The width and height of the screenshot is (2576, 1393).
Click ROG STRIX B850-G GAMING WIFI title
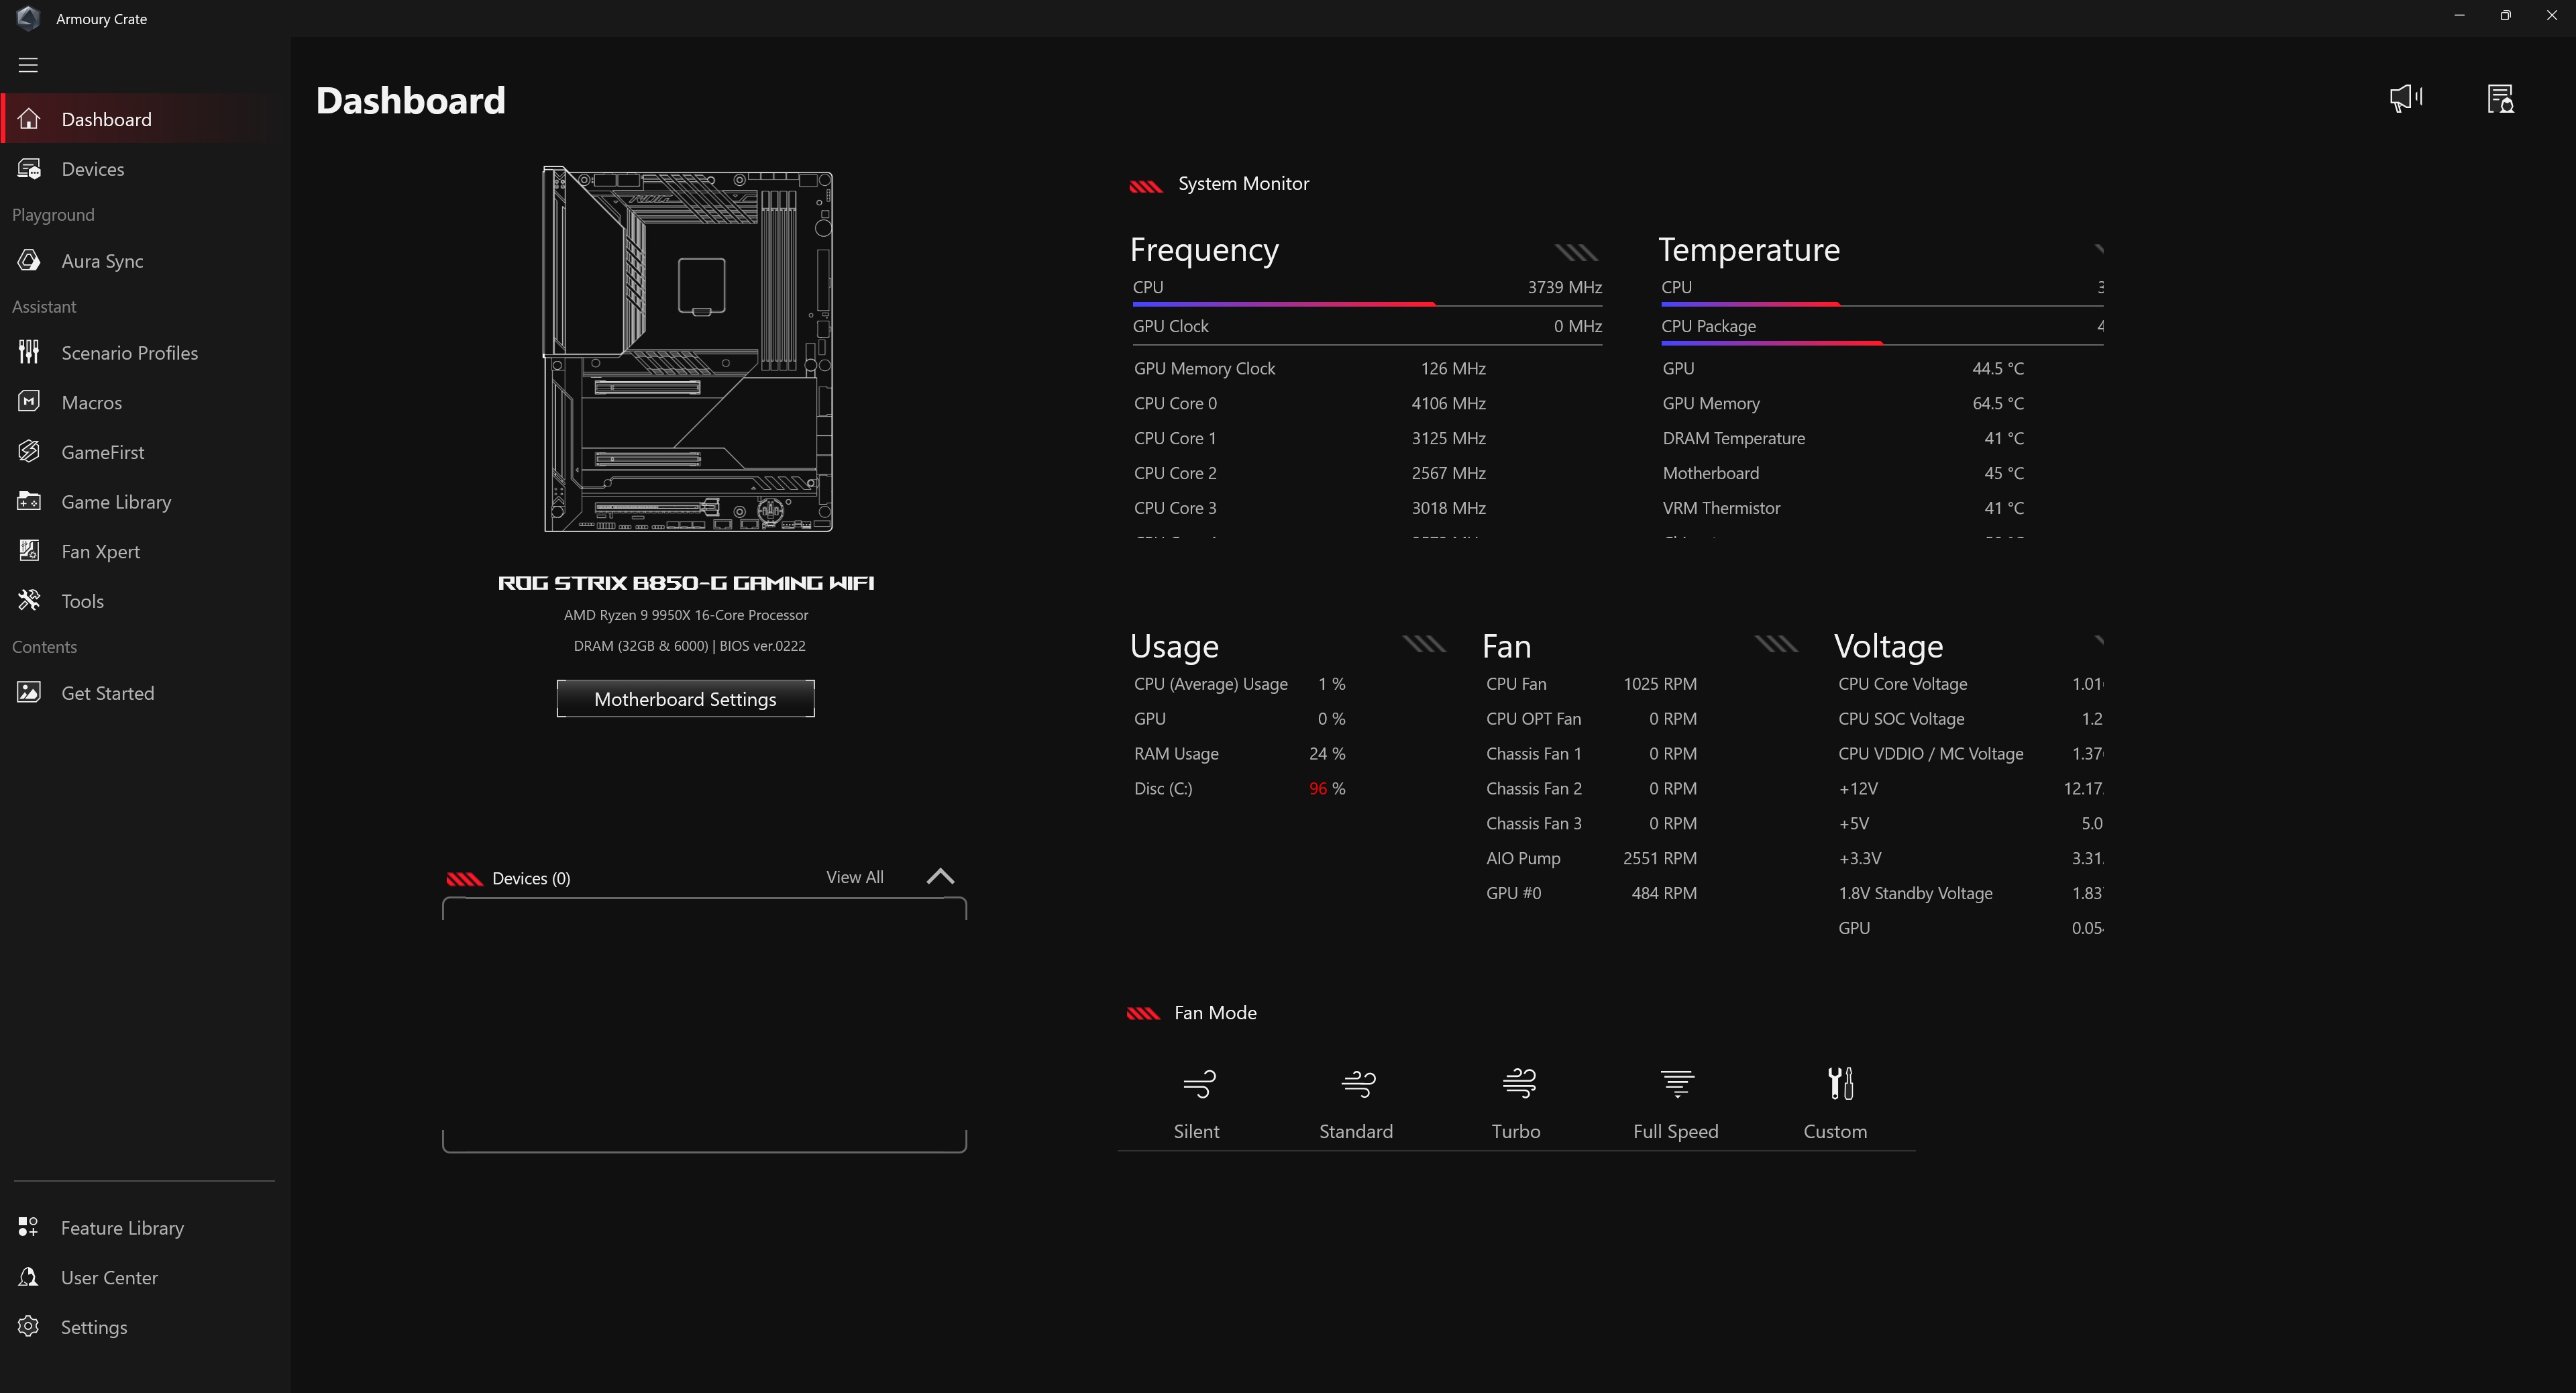click(x=686, y=582)
